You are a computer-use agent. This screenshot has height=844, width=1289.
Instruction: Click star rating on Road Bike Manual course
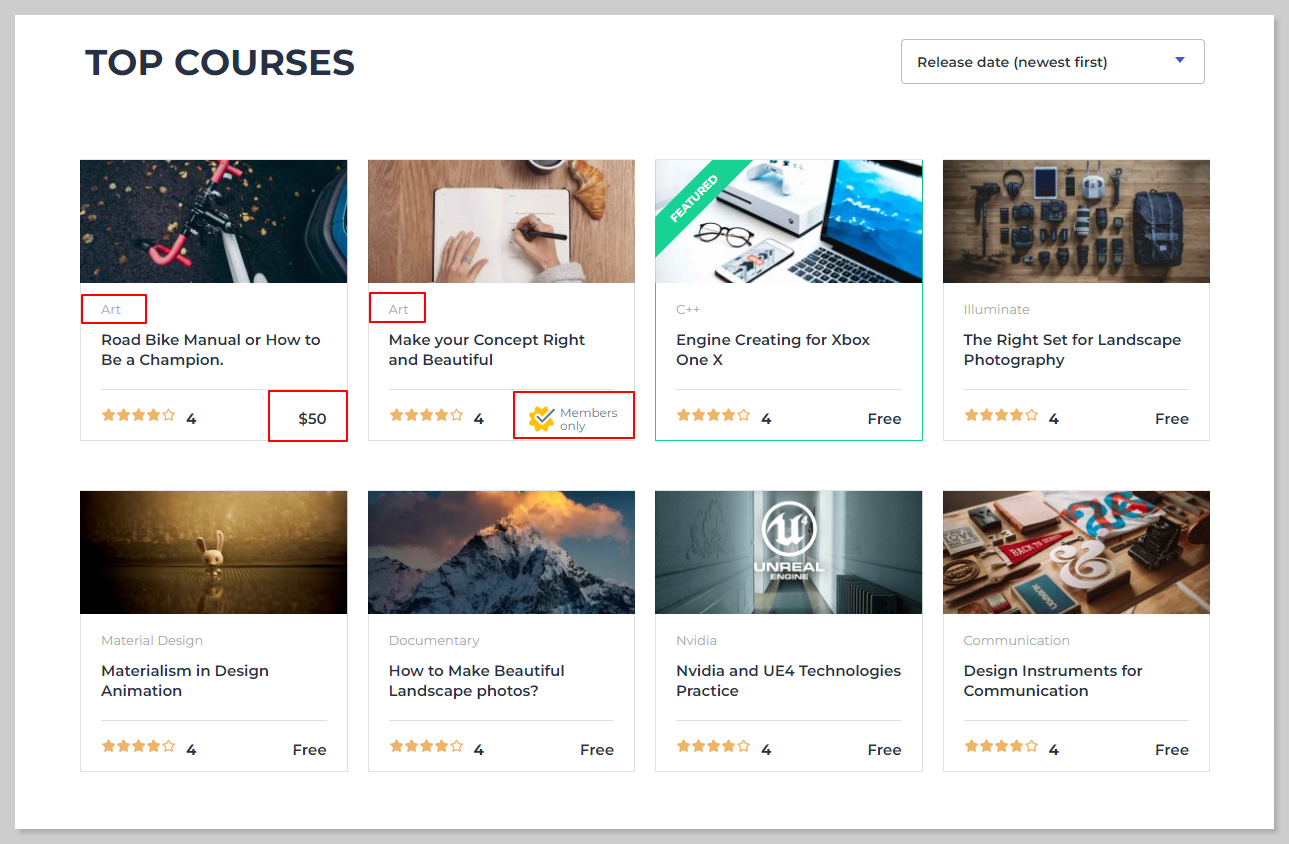click(138, 415)
